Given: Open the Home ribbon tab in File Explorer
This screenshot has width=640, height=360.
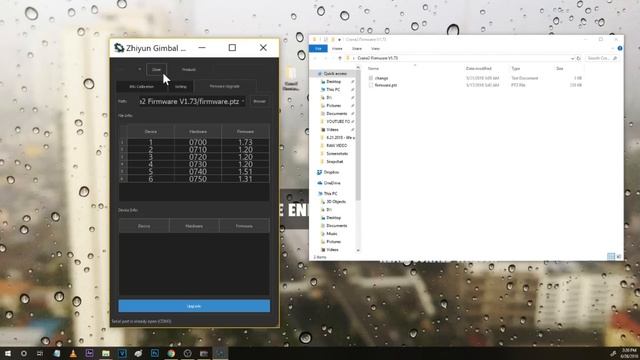Looking at the screenshot, I should 337,49.
